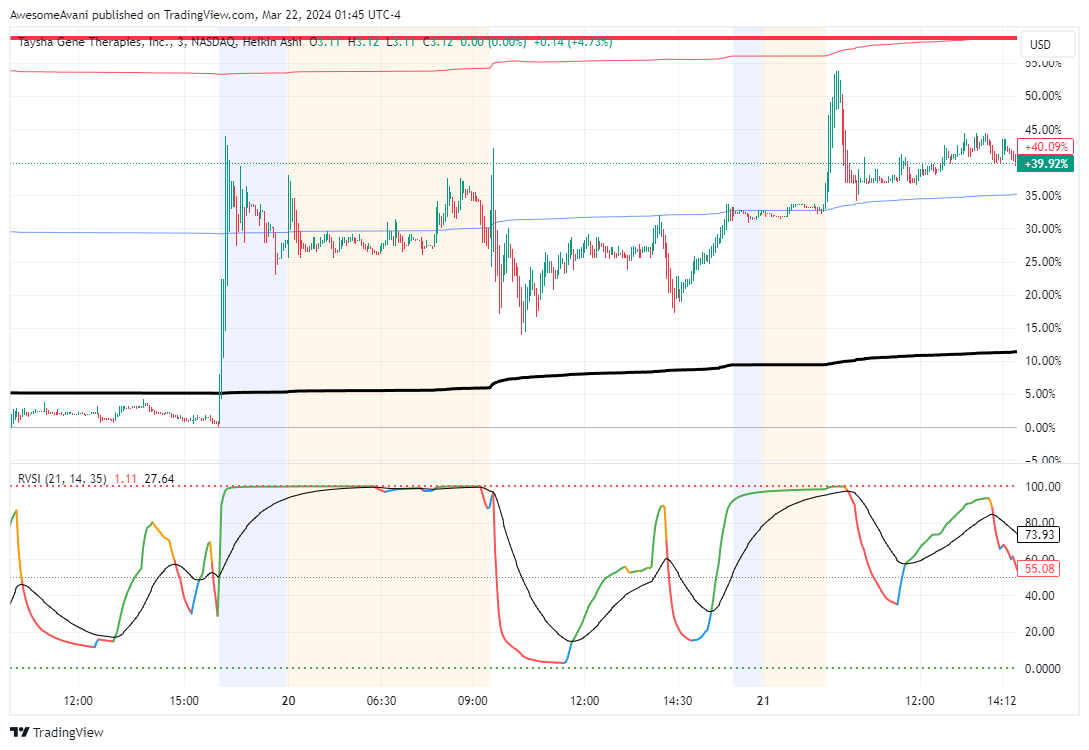The height and width of the screenshot is (750, 1089).
Task: Click the 27.64 RVSI indicator value
Action: (159, 478)
